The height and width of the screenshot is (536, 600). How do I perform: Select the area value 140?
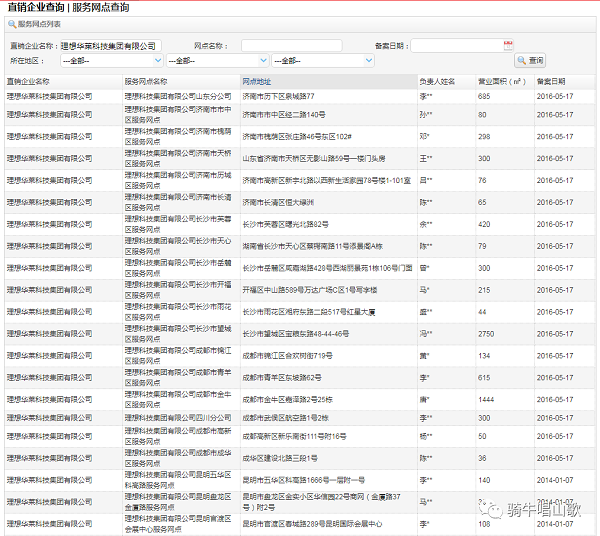[484, 480]
